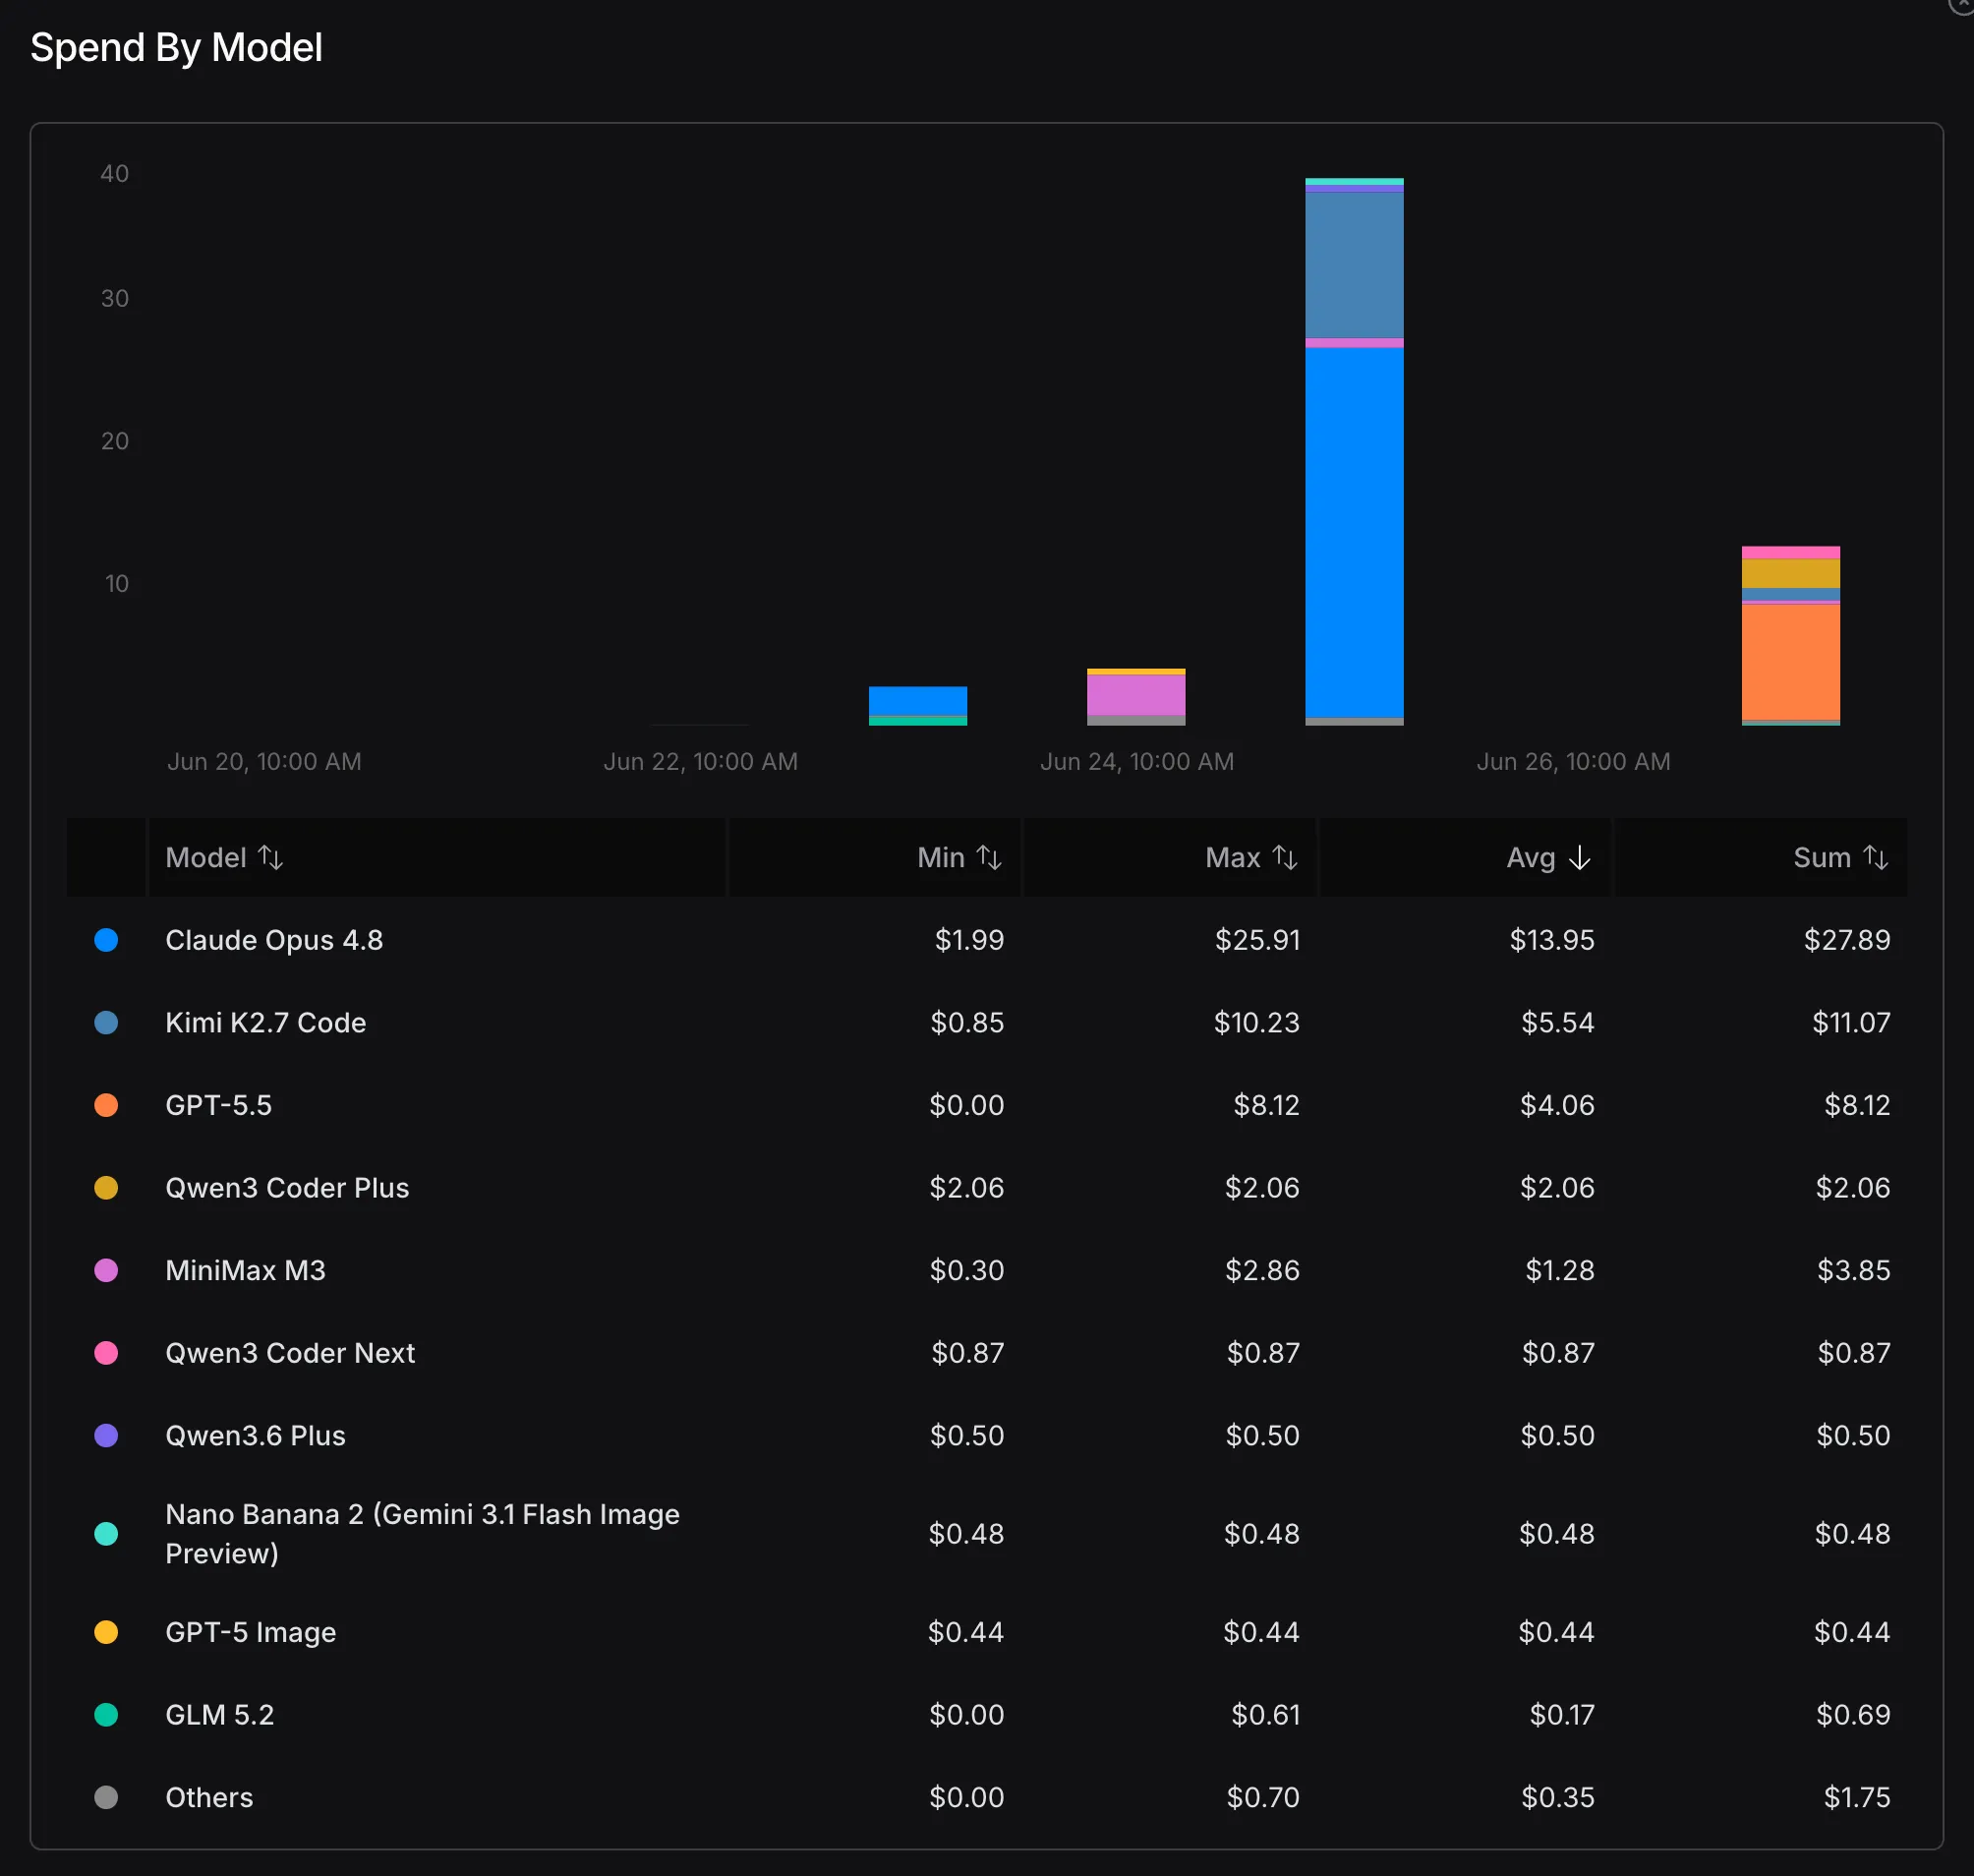Select the Qwen3 Coder Next model name
This screenshot has width=1974, height=1876.
pyautogui.click(x=290, y=1353)
